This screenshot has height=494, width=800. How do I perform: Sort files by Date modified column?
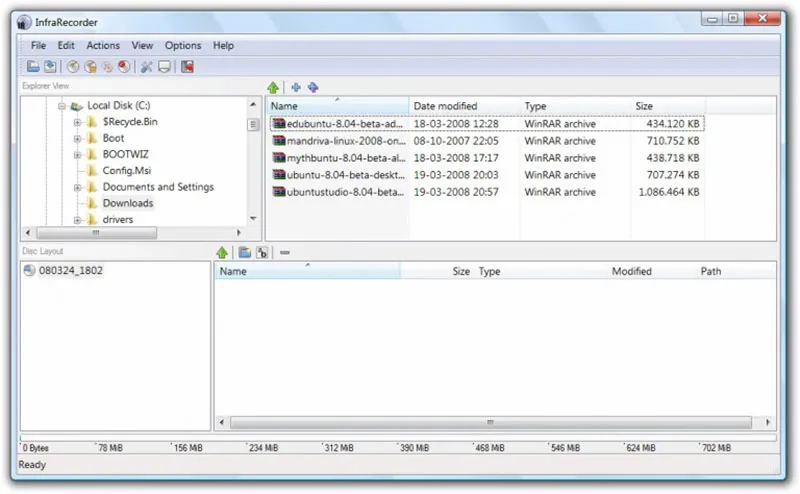coord(464,106)
